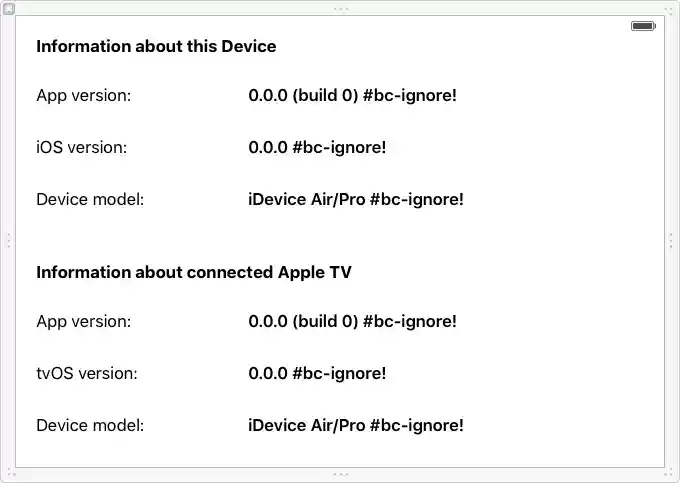Click the top edge resize handle dots
Viewport: 680px width, 483px height.
tap(340, 8)
